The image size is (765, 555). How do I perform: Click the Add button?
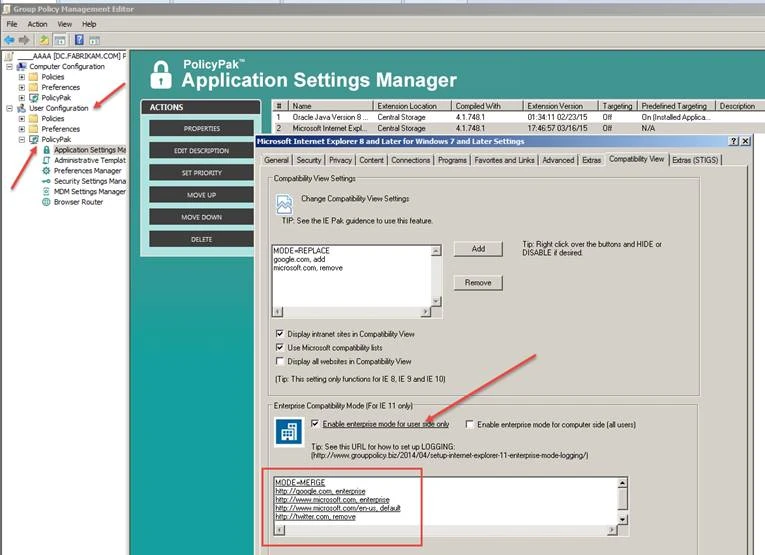(x=478, y=248)
